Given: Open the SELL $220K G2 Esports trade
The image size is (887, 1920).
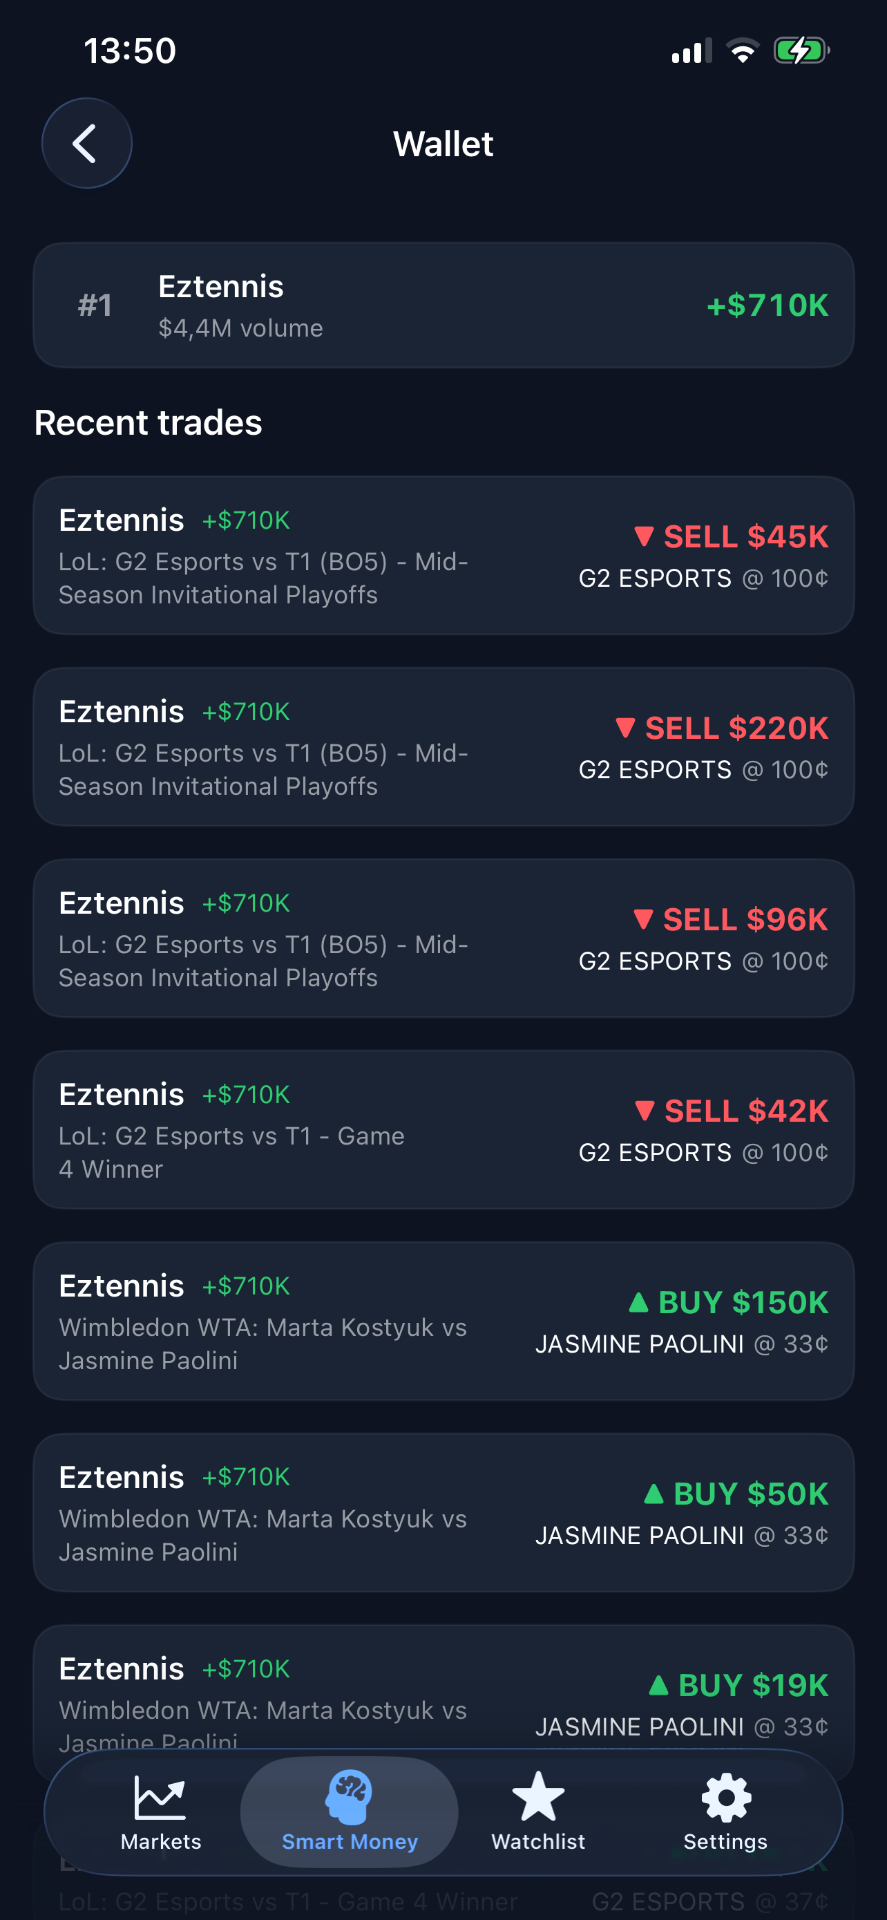Looking at the screenshot, I should (x=444, y=747).
